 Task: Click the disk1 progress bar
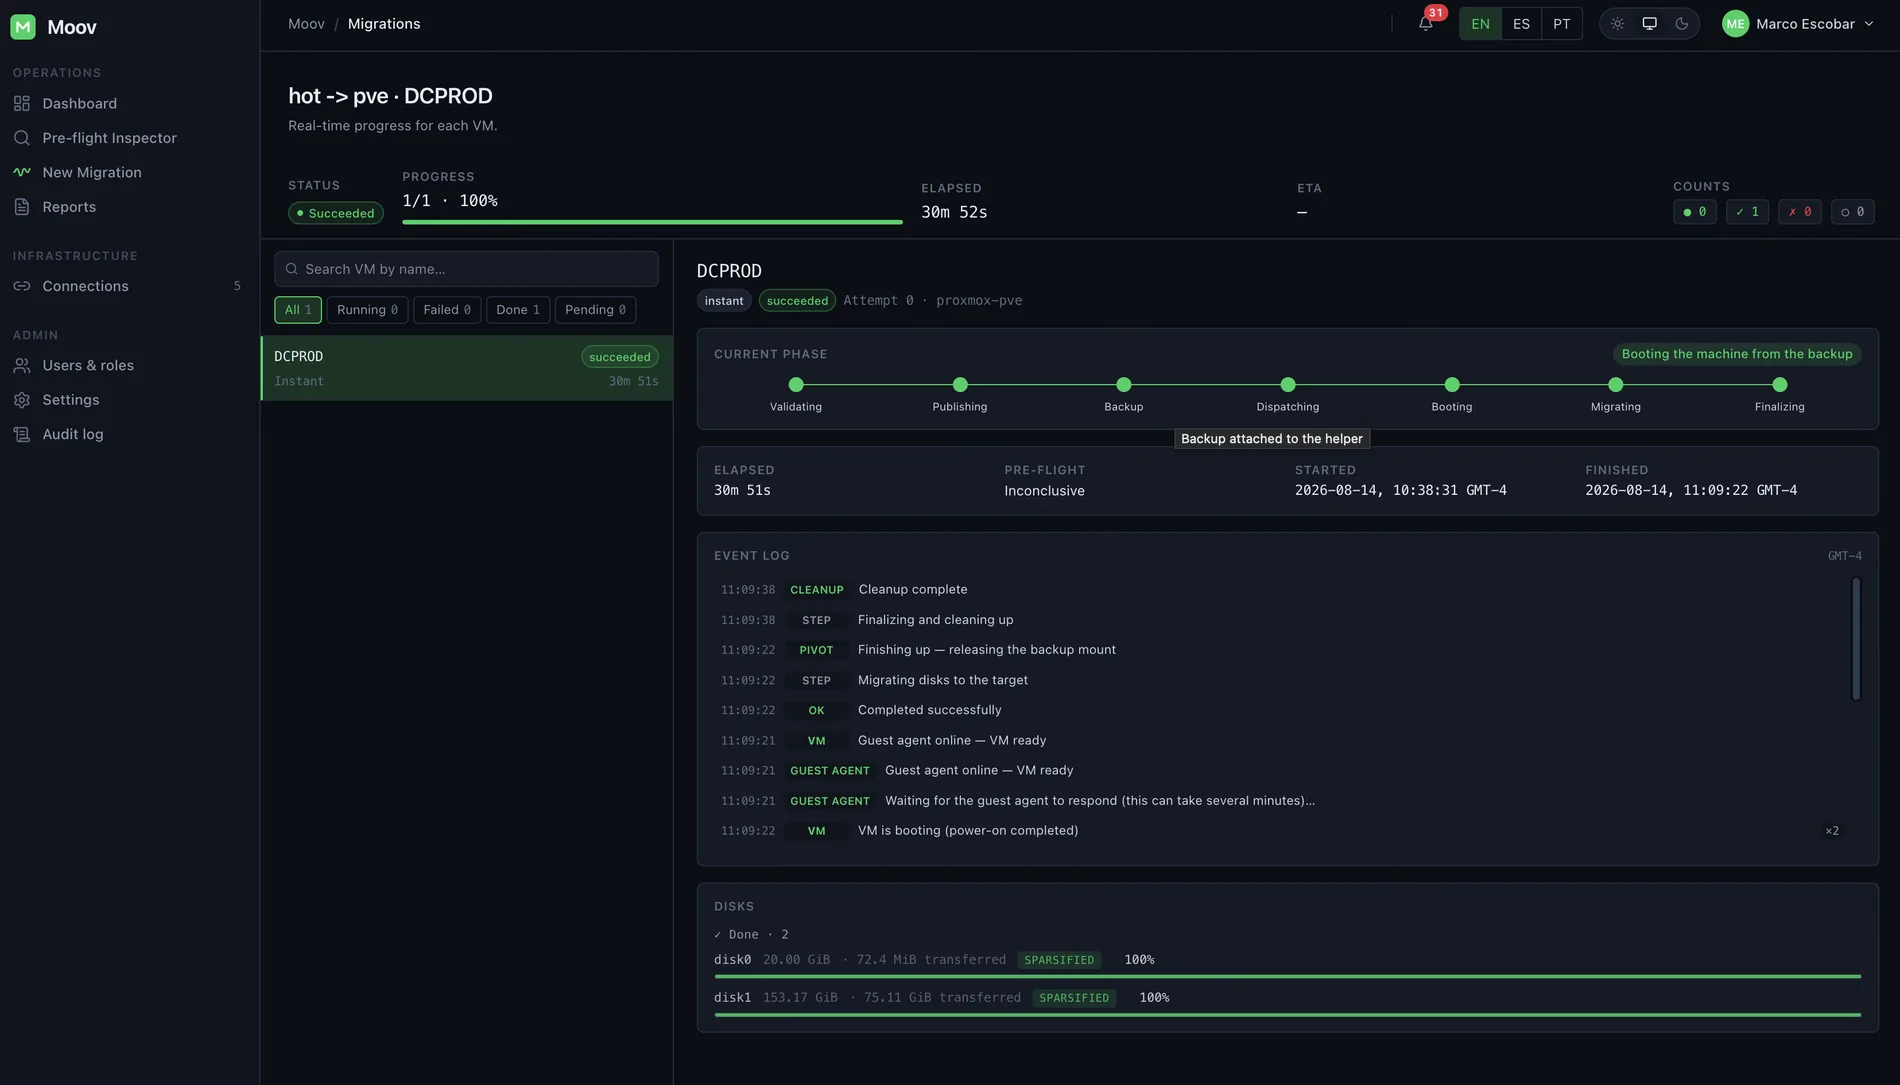tap(1287, 1015)
